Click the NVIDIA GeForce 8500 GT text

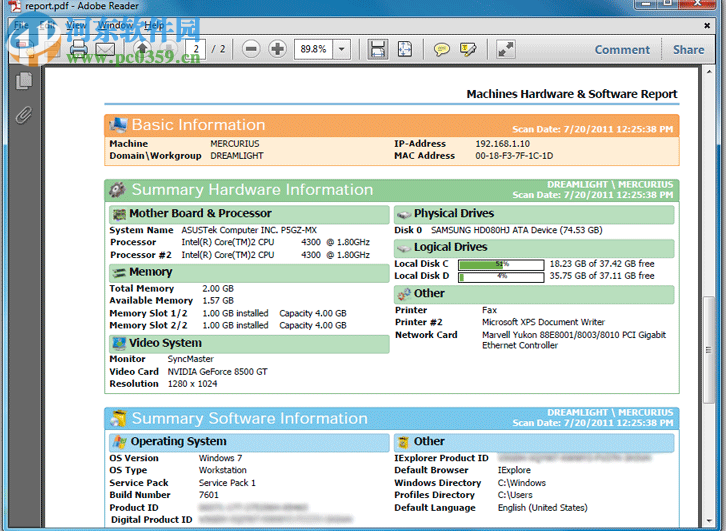[217, 371]
